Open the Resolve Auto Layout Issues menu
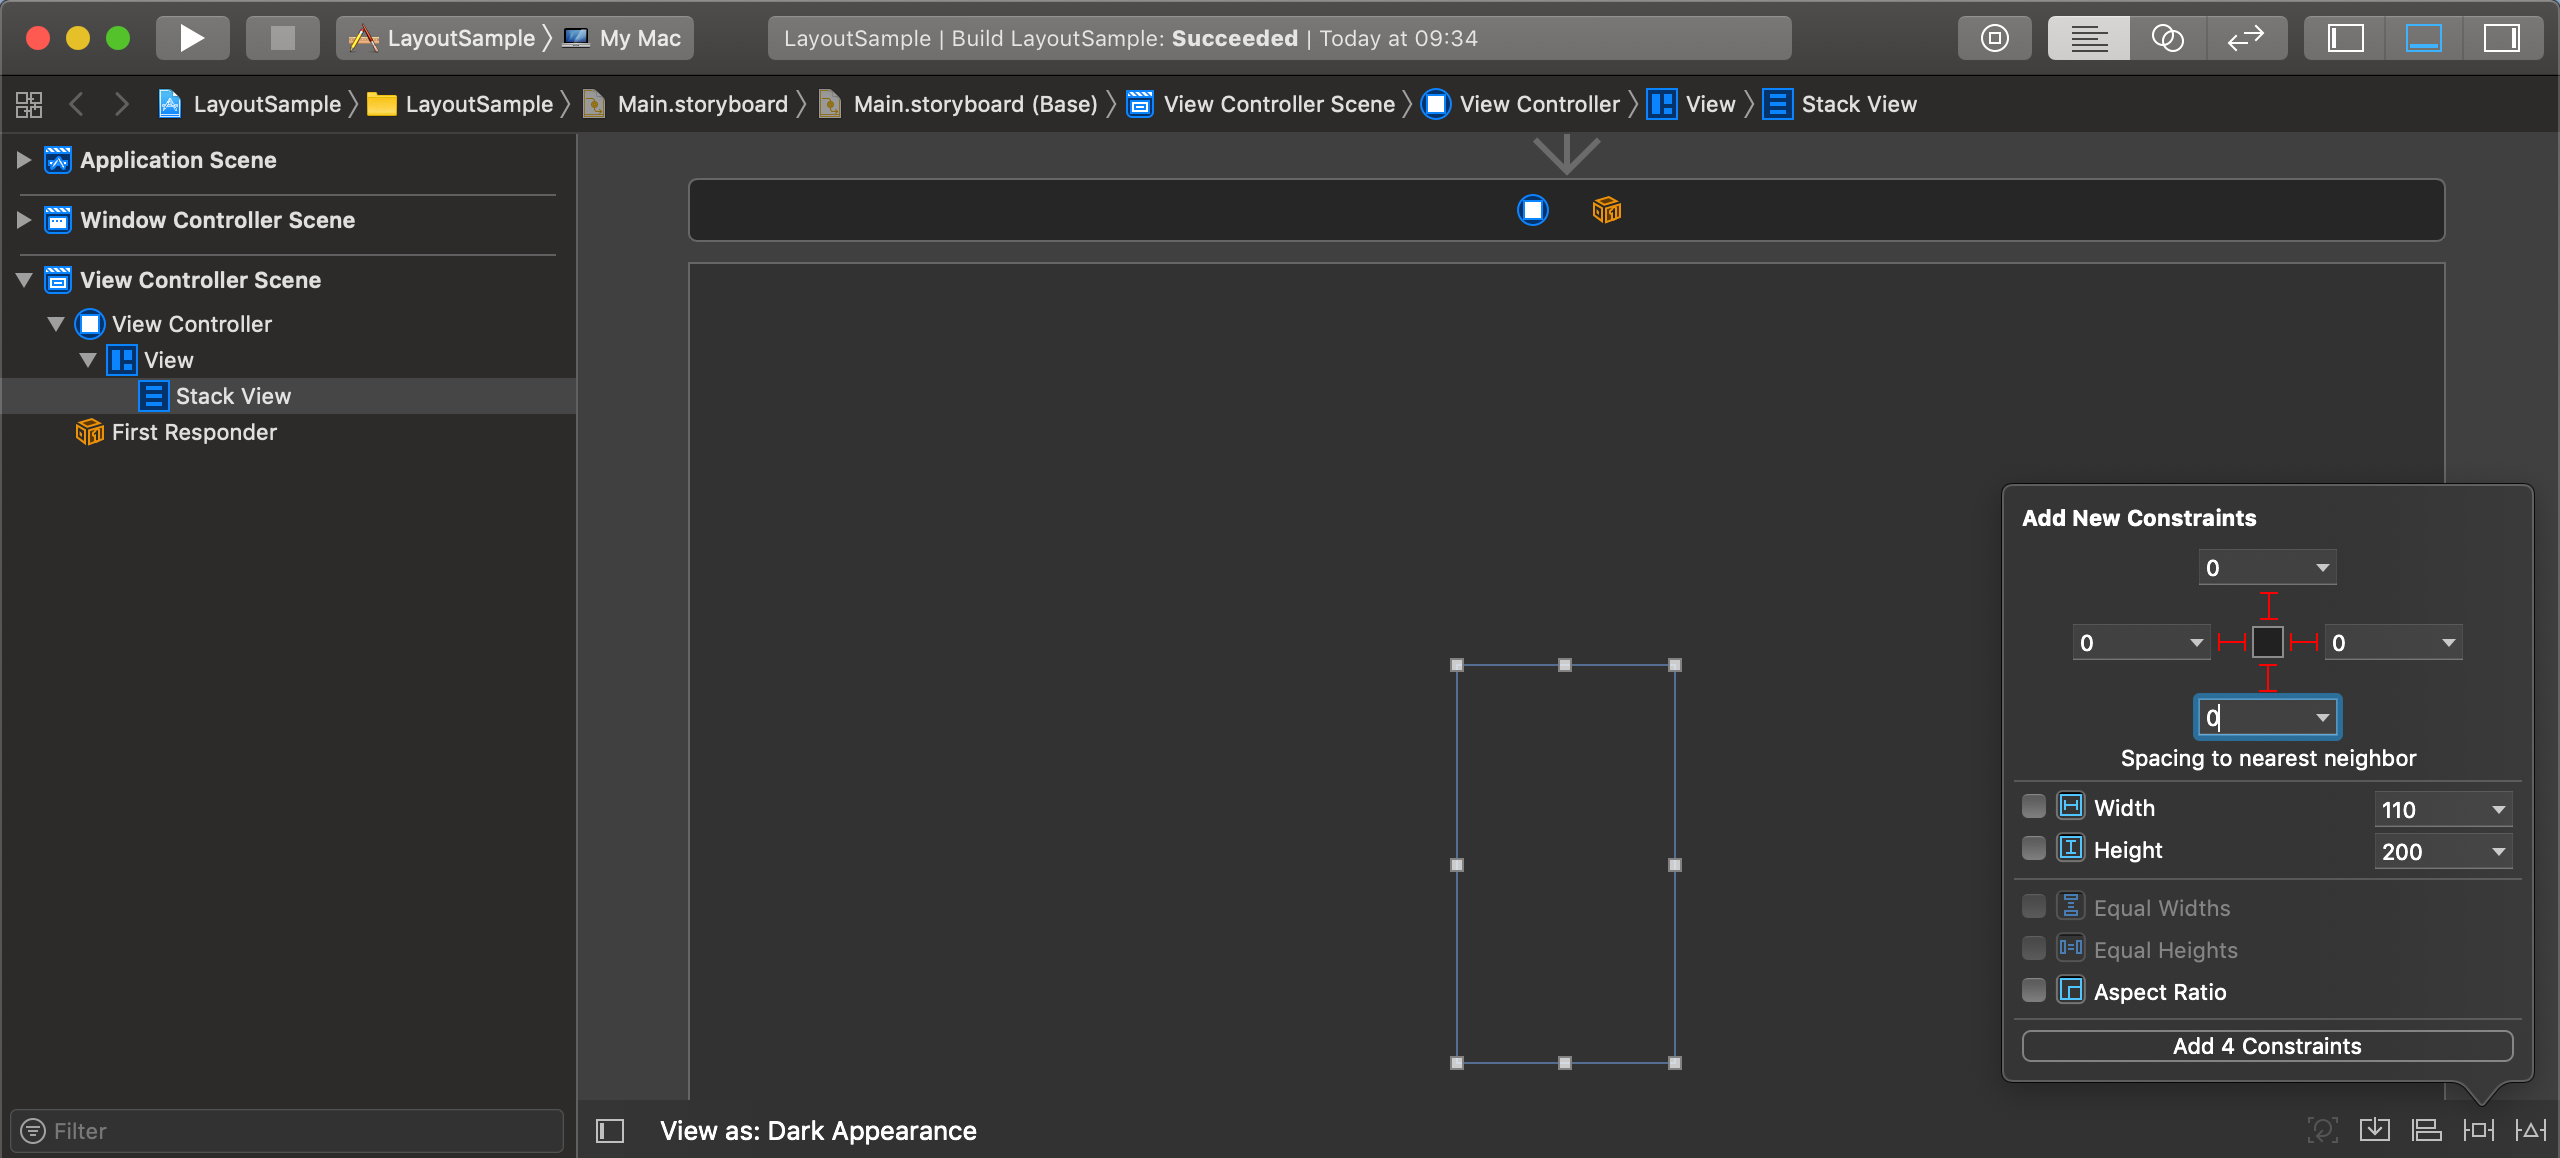This screenshot has height=1158, width=2560. point(2532,1130)
